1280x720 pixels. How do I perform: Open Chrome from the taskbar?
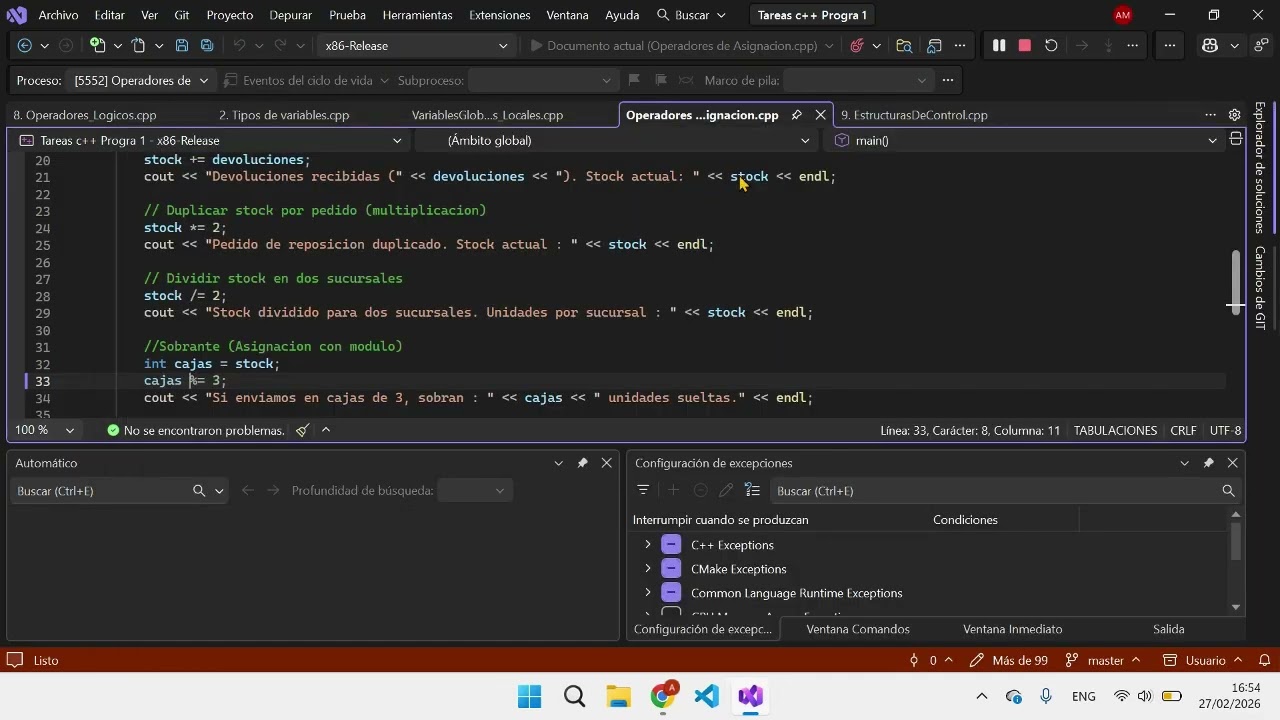(x=663, y=696)
